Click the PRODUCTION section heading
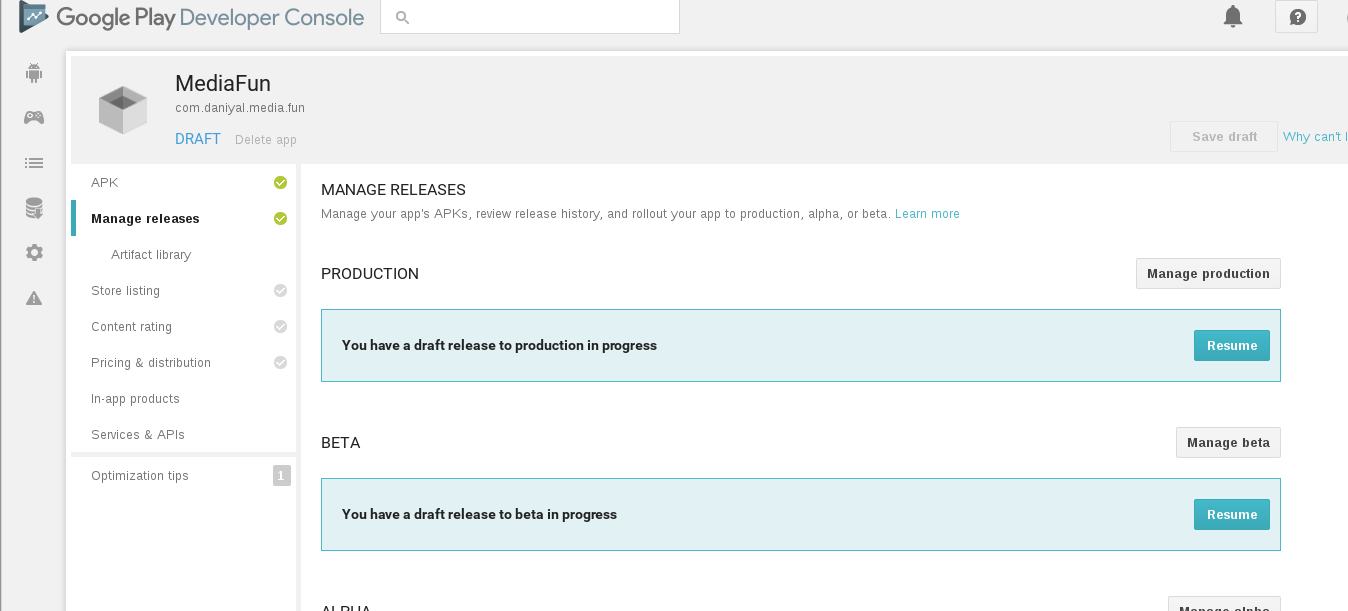This screenshot has height=611, width=1348. (x=370, y=274)
